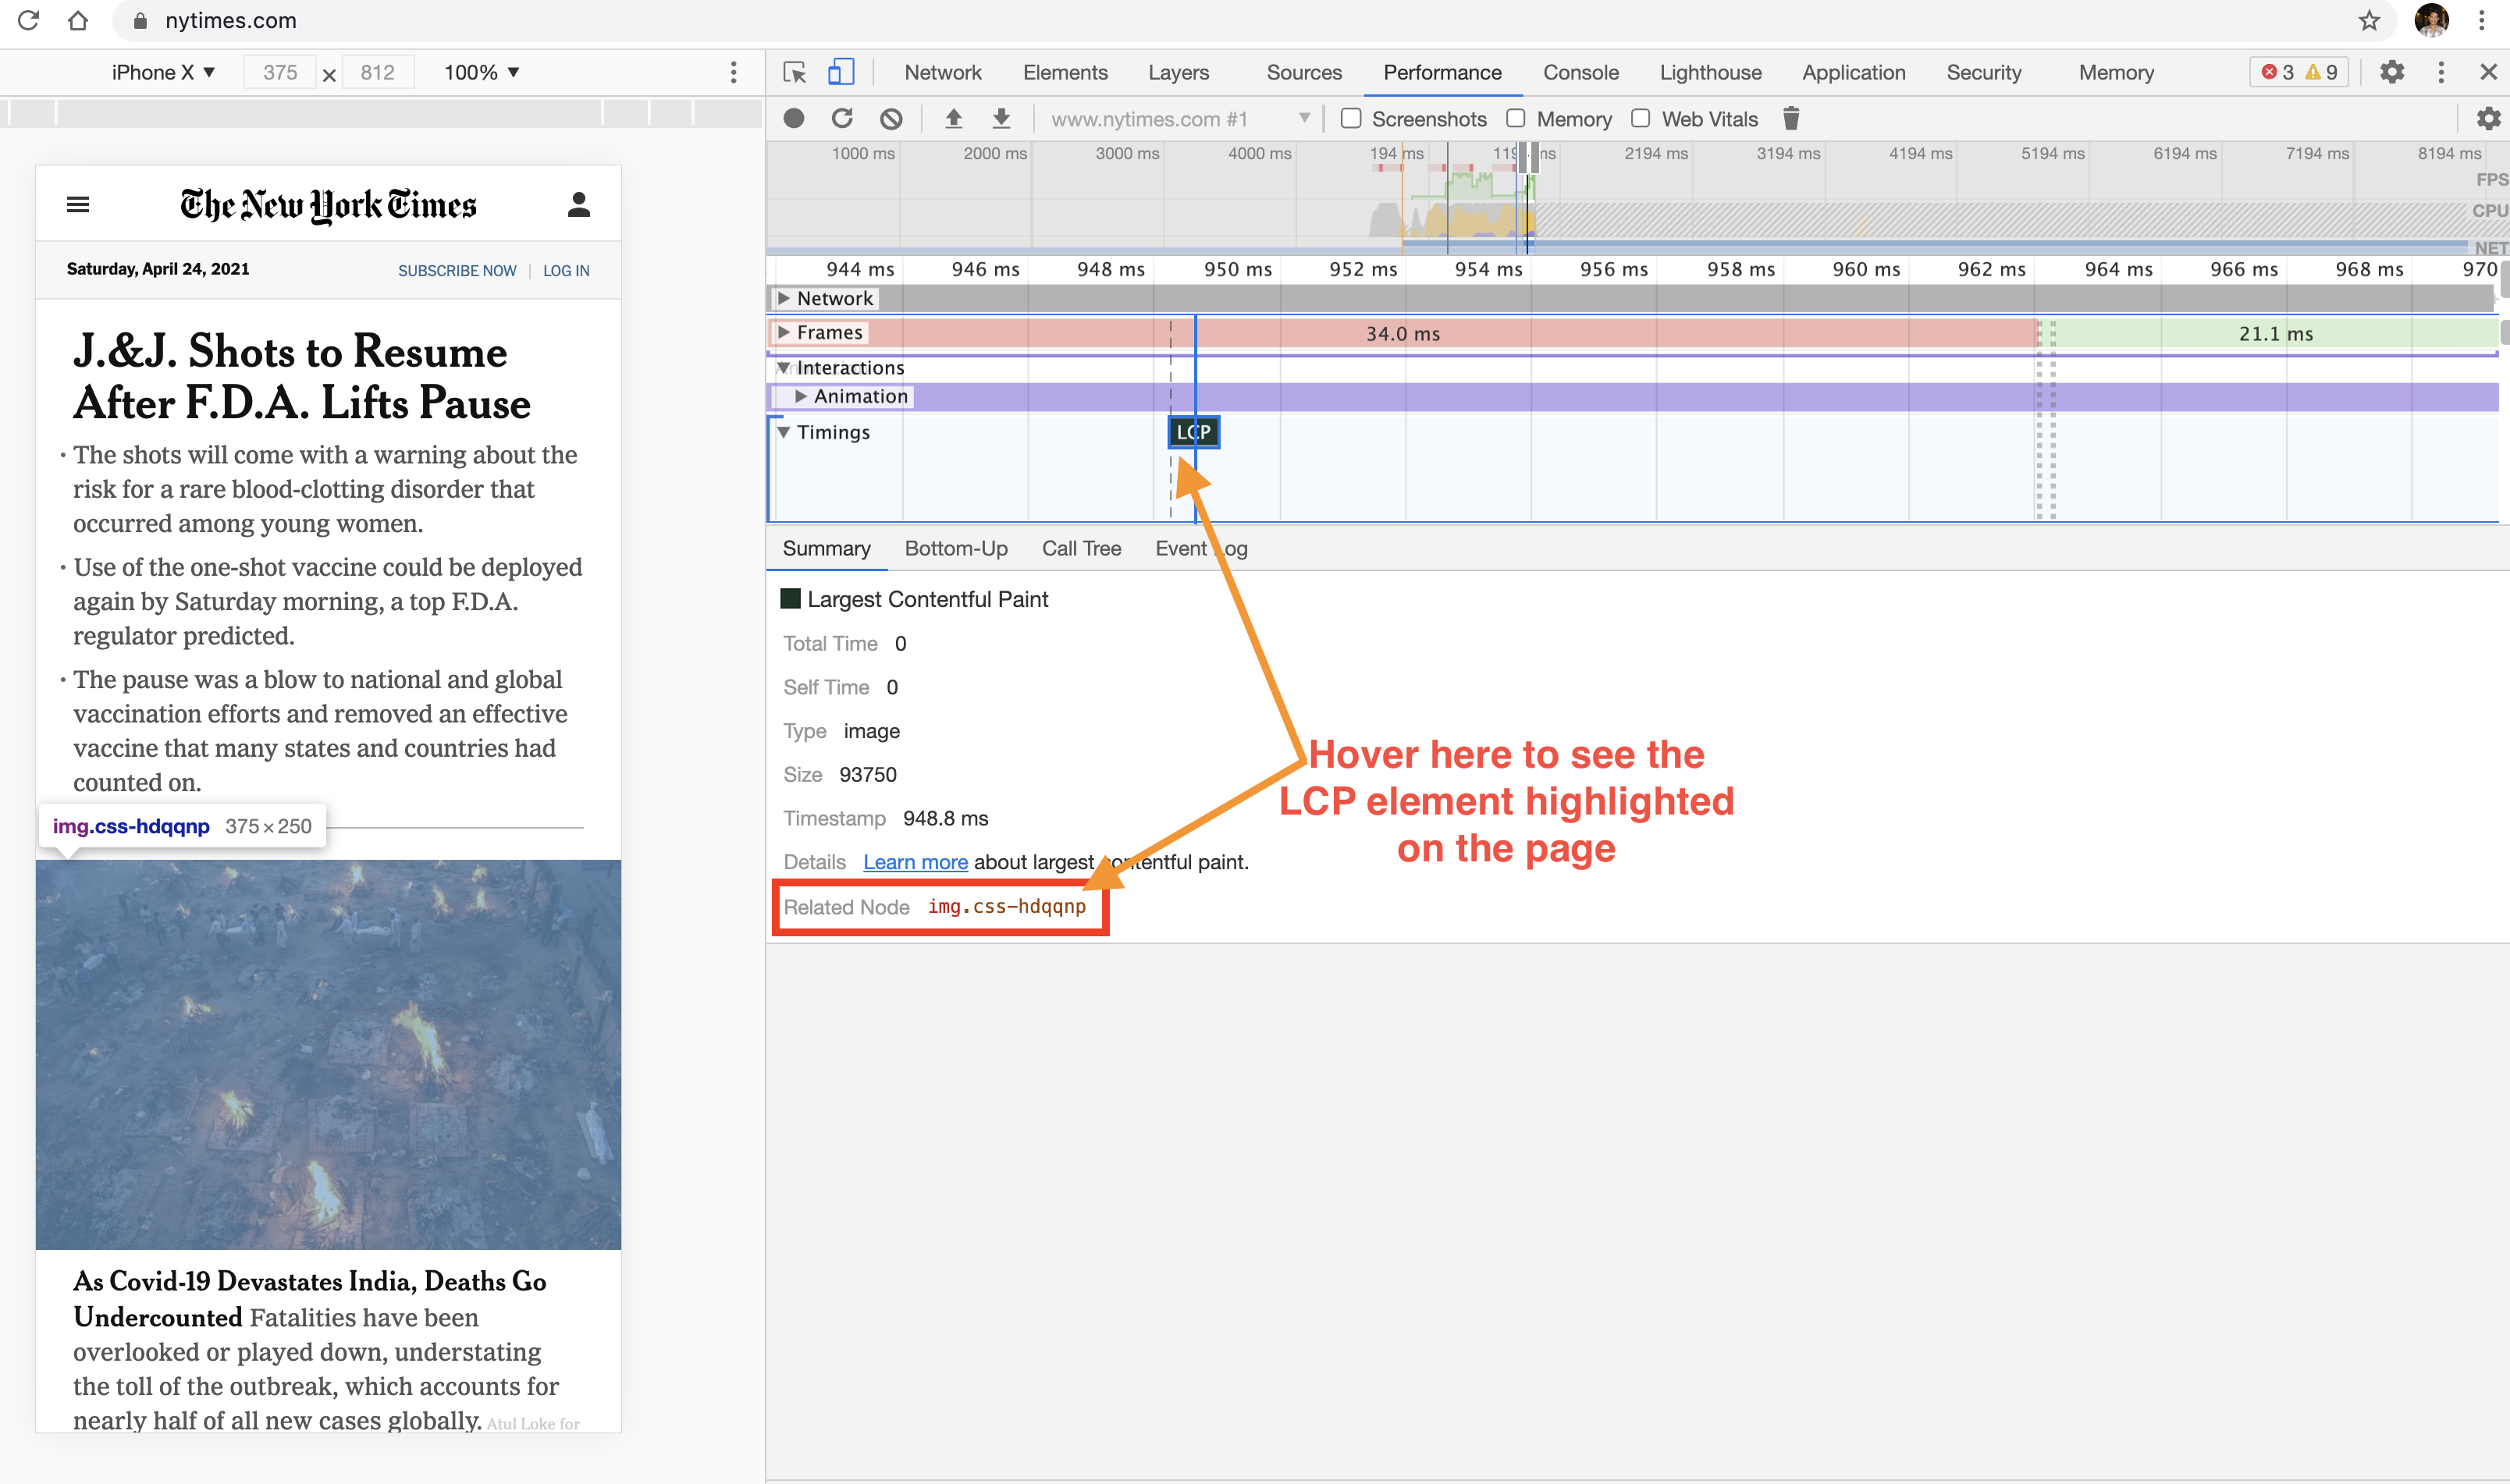
Task: Collapse the Interactions track
Action: 784,367
